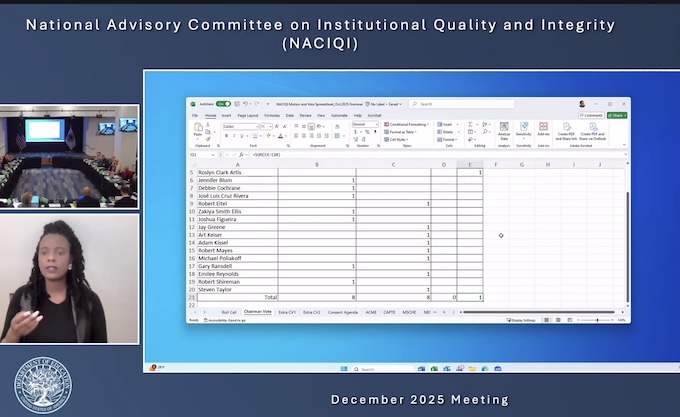Switch to the Roll Call sheet tab
Viewport: 680px width, 417px height.
click(229, 312)
